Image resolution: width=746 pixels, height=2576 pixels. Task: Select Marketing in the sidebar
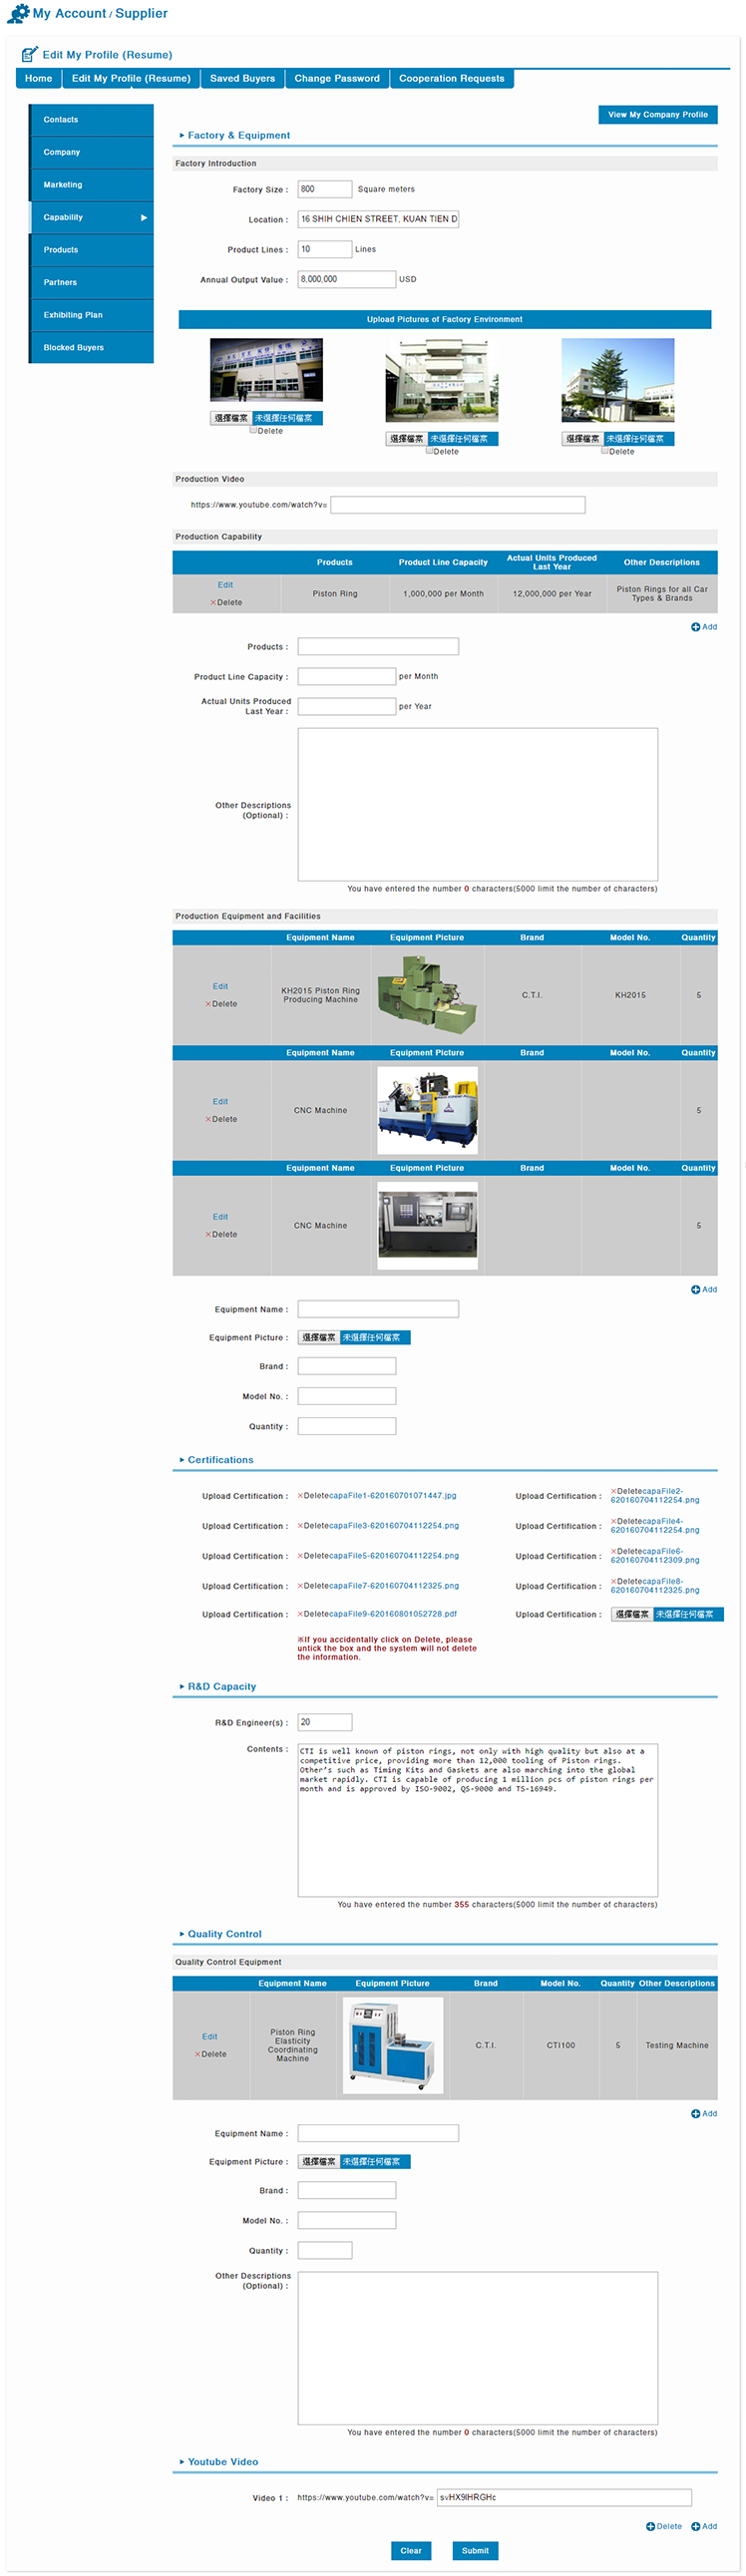[92, 185]
